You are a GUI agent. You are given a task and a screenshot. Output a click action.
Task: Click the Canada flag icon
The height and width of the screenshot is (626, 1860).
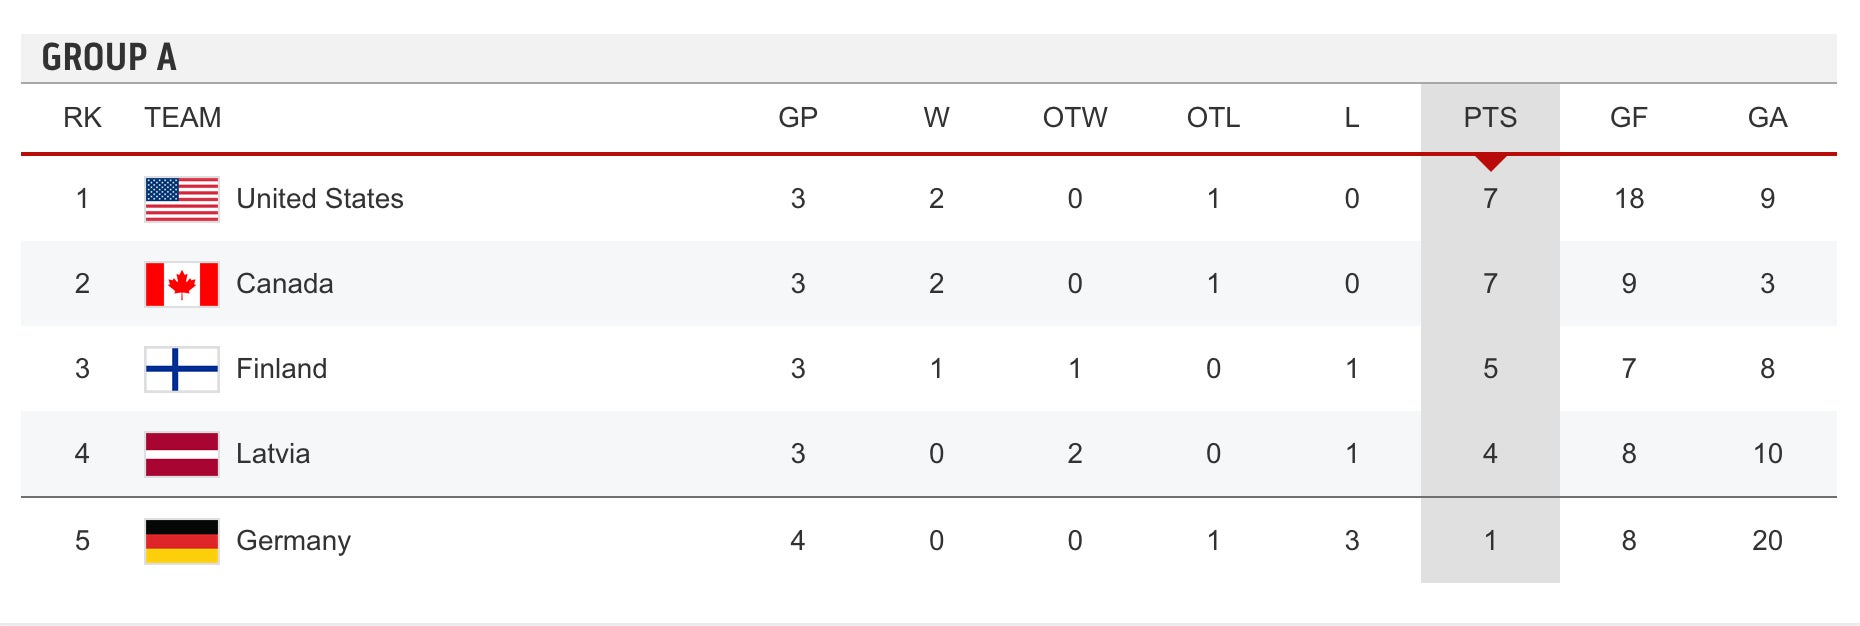pyautogui.click(x=182, y=284)
